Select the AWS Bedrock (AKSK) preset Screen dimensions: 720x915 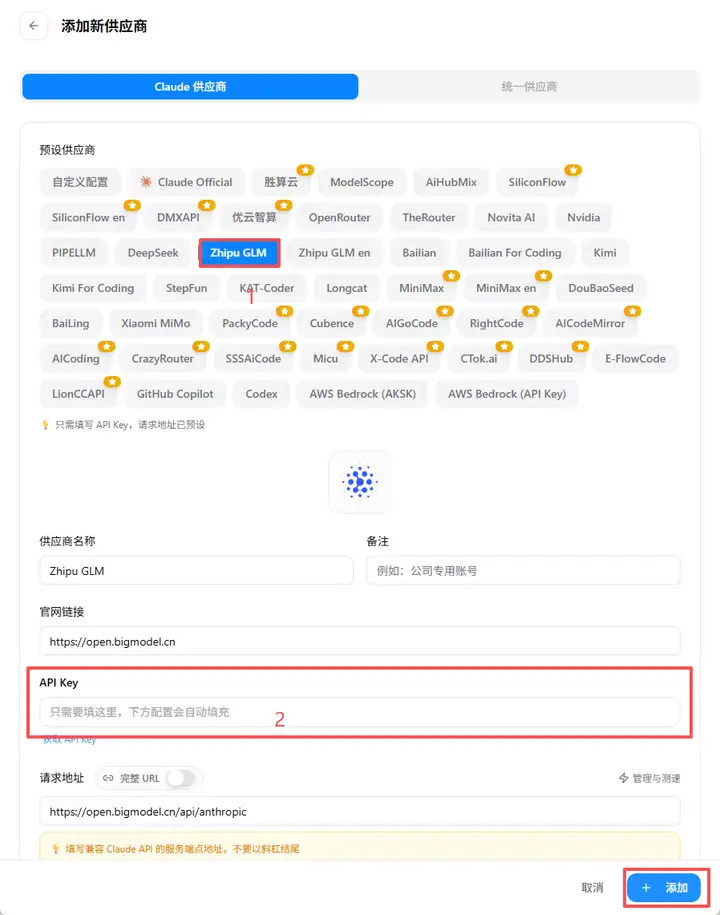[362, 394]
